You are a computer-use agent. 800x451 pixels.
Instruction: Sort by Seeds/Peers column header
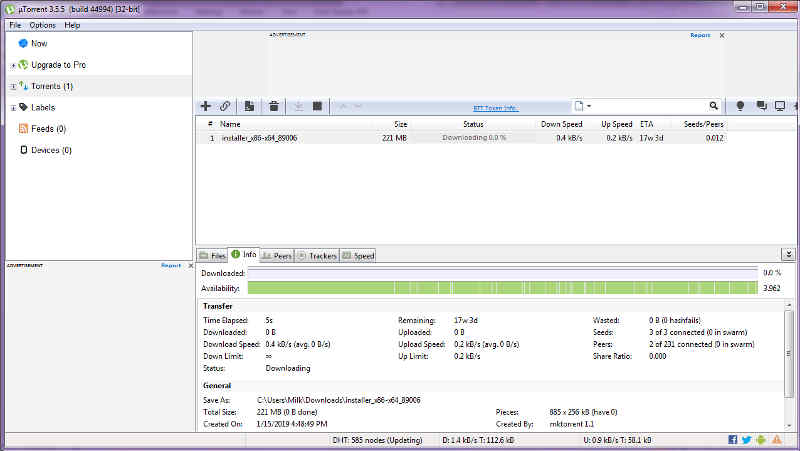tap(704, 124)
